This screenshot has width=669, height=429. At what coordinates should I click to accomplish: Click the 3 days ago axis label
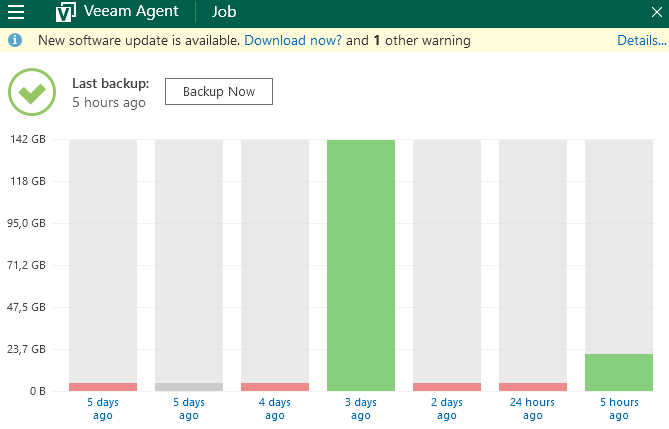click(361, 408)
